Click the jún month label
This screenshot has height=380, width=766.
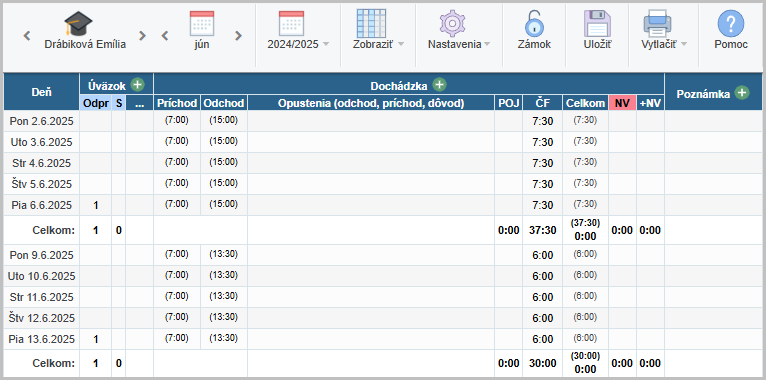point(201,44)
